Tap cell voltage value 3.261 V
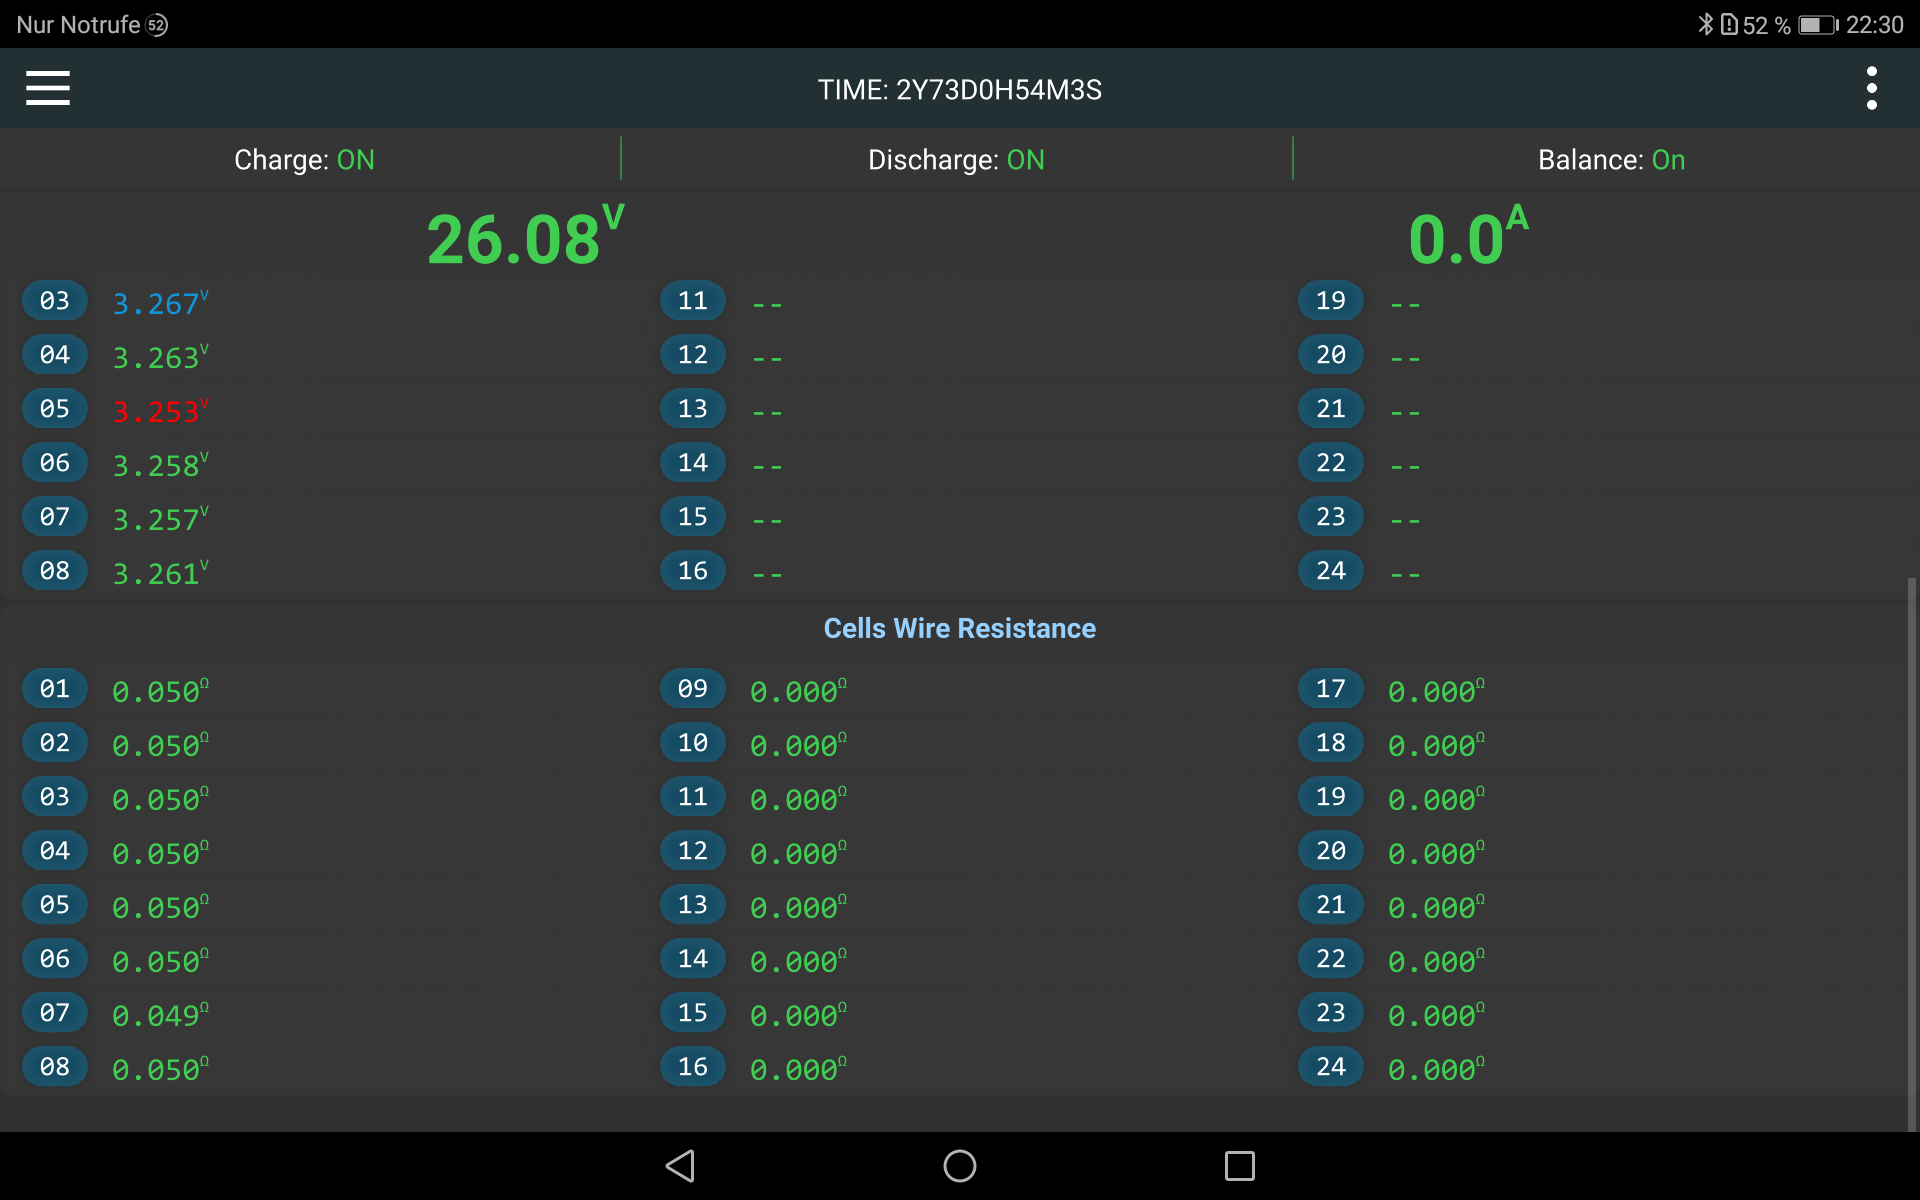 click(160, 572)
